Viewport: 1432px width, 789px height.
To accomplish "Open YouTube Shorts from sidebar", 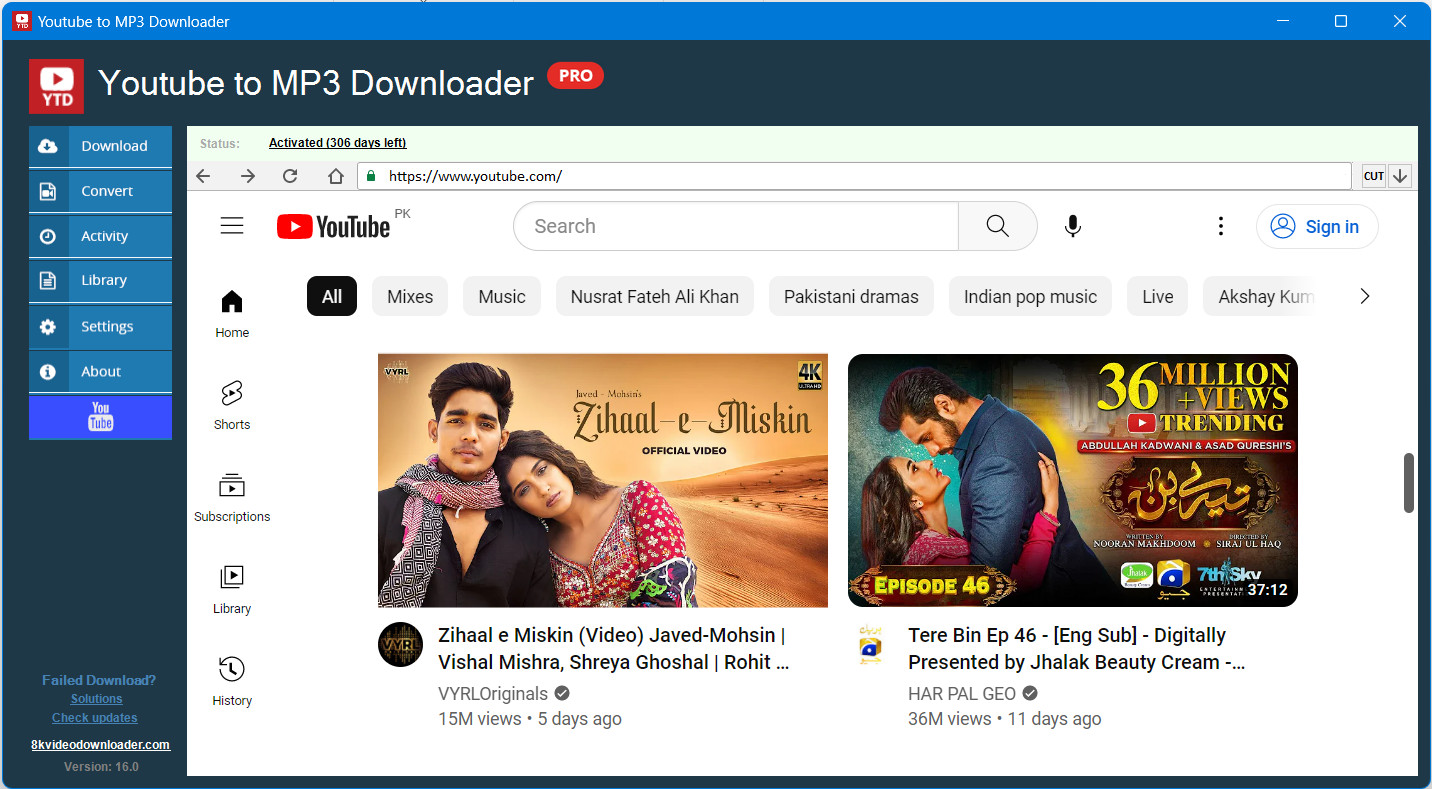I will (232, 404).
